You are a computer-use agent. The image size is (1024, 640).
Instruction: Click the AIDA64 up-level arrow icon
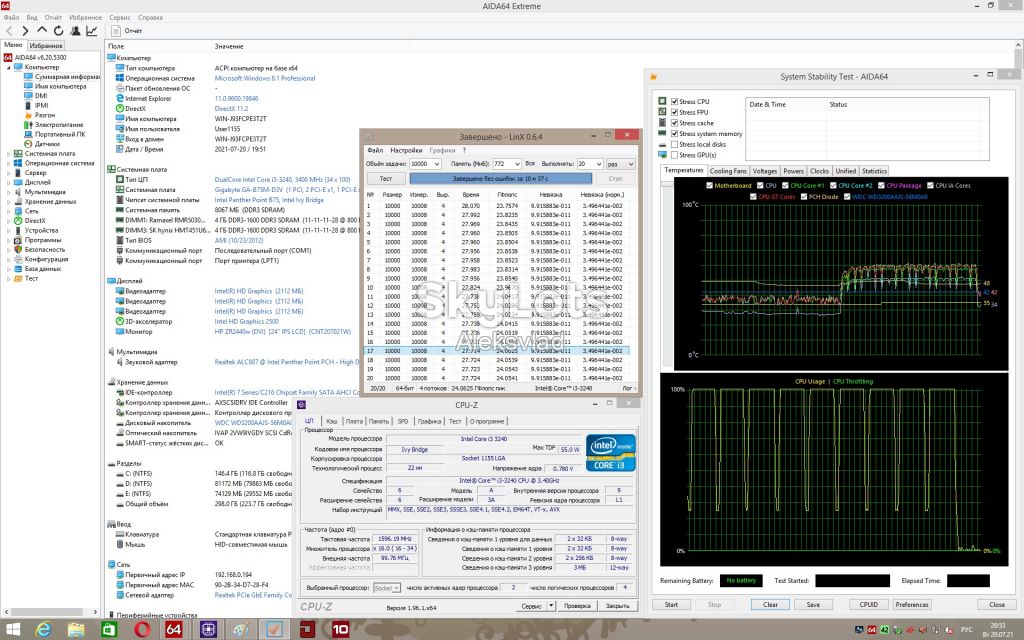click(42, 31)
